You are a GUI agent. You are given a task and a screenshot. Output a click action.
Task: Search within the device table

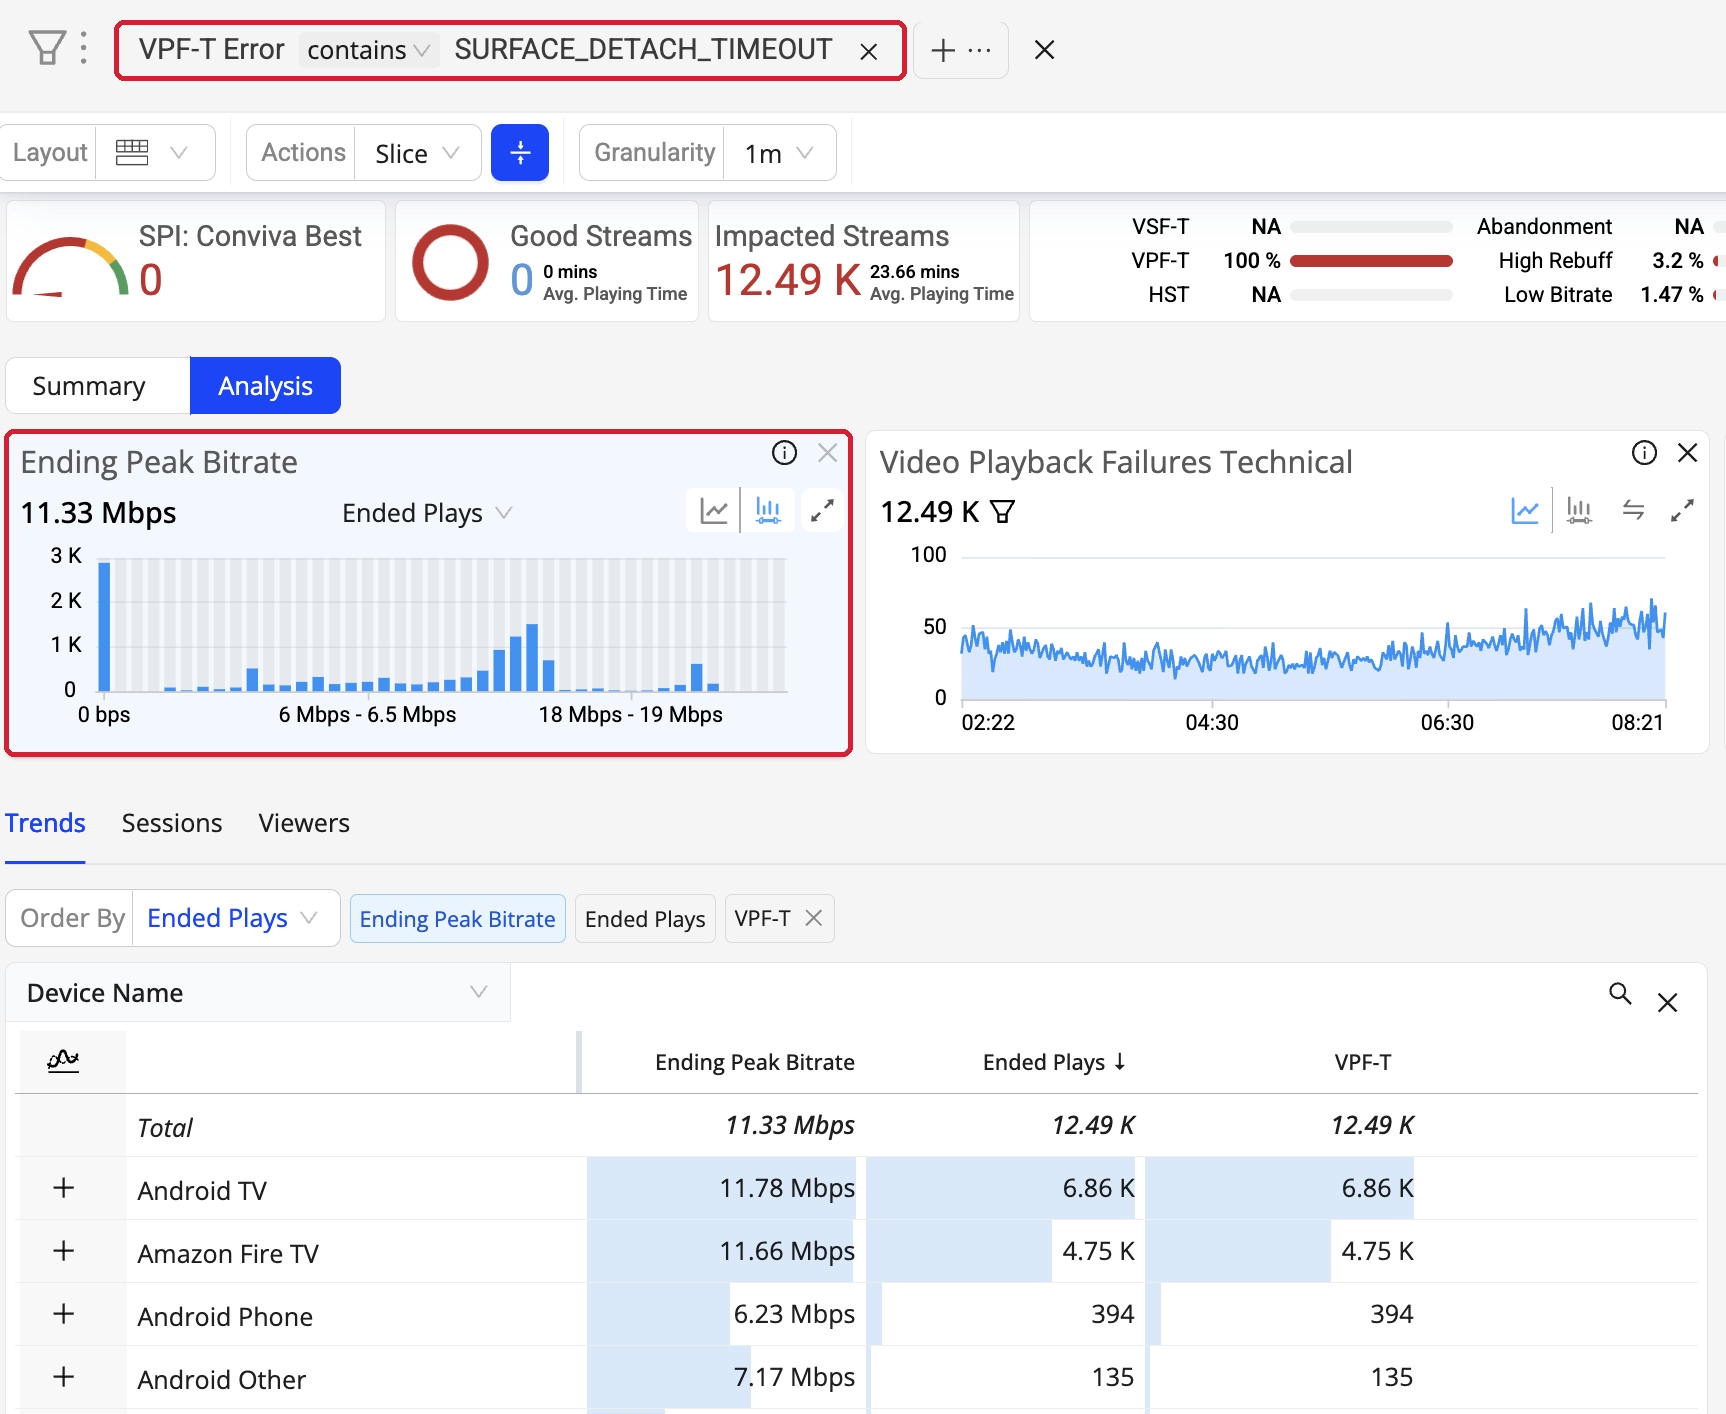(x=1620, y=993)
